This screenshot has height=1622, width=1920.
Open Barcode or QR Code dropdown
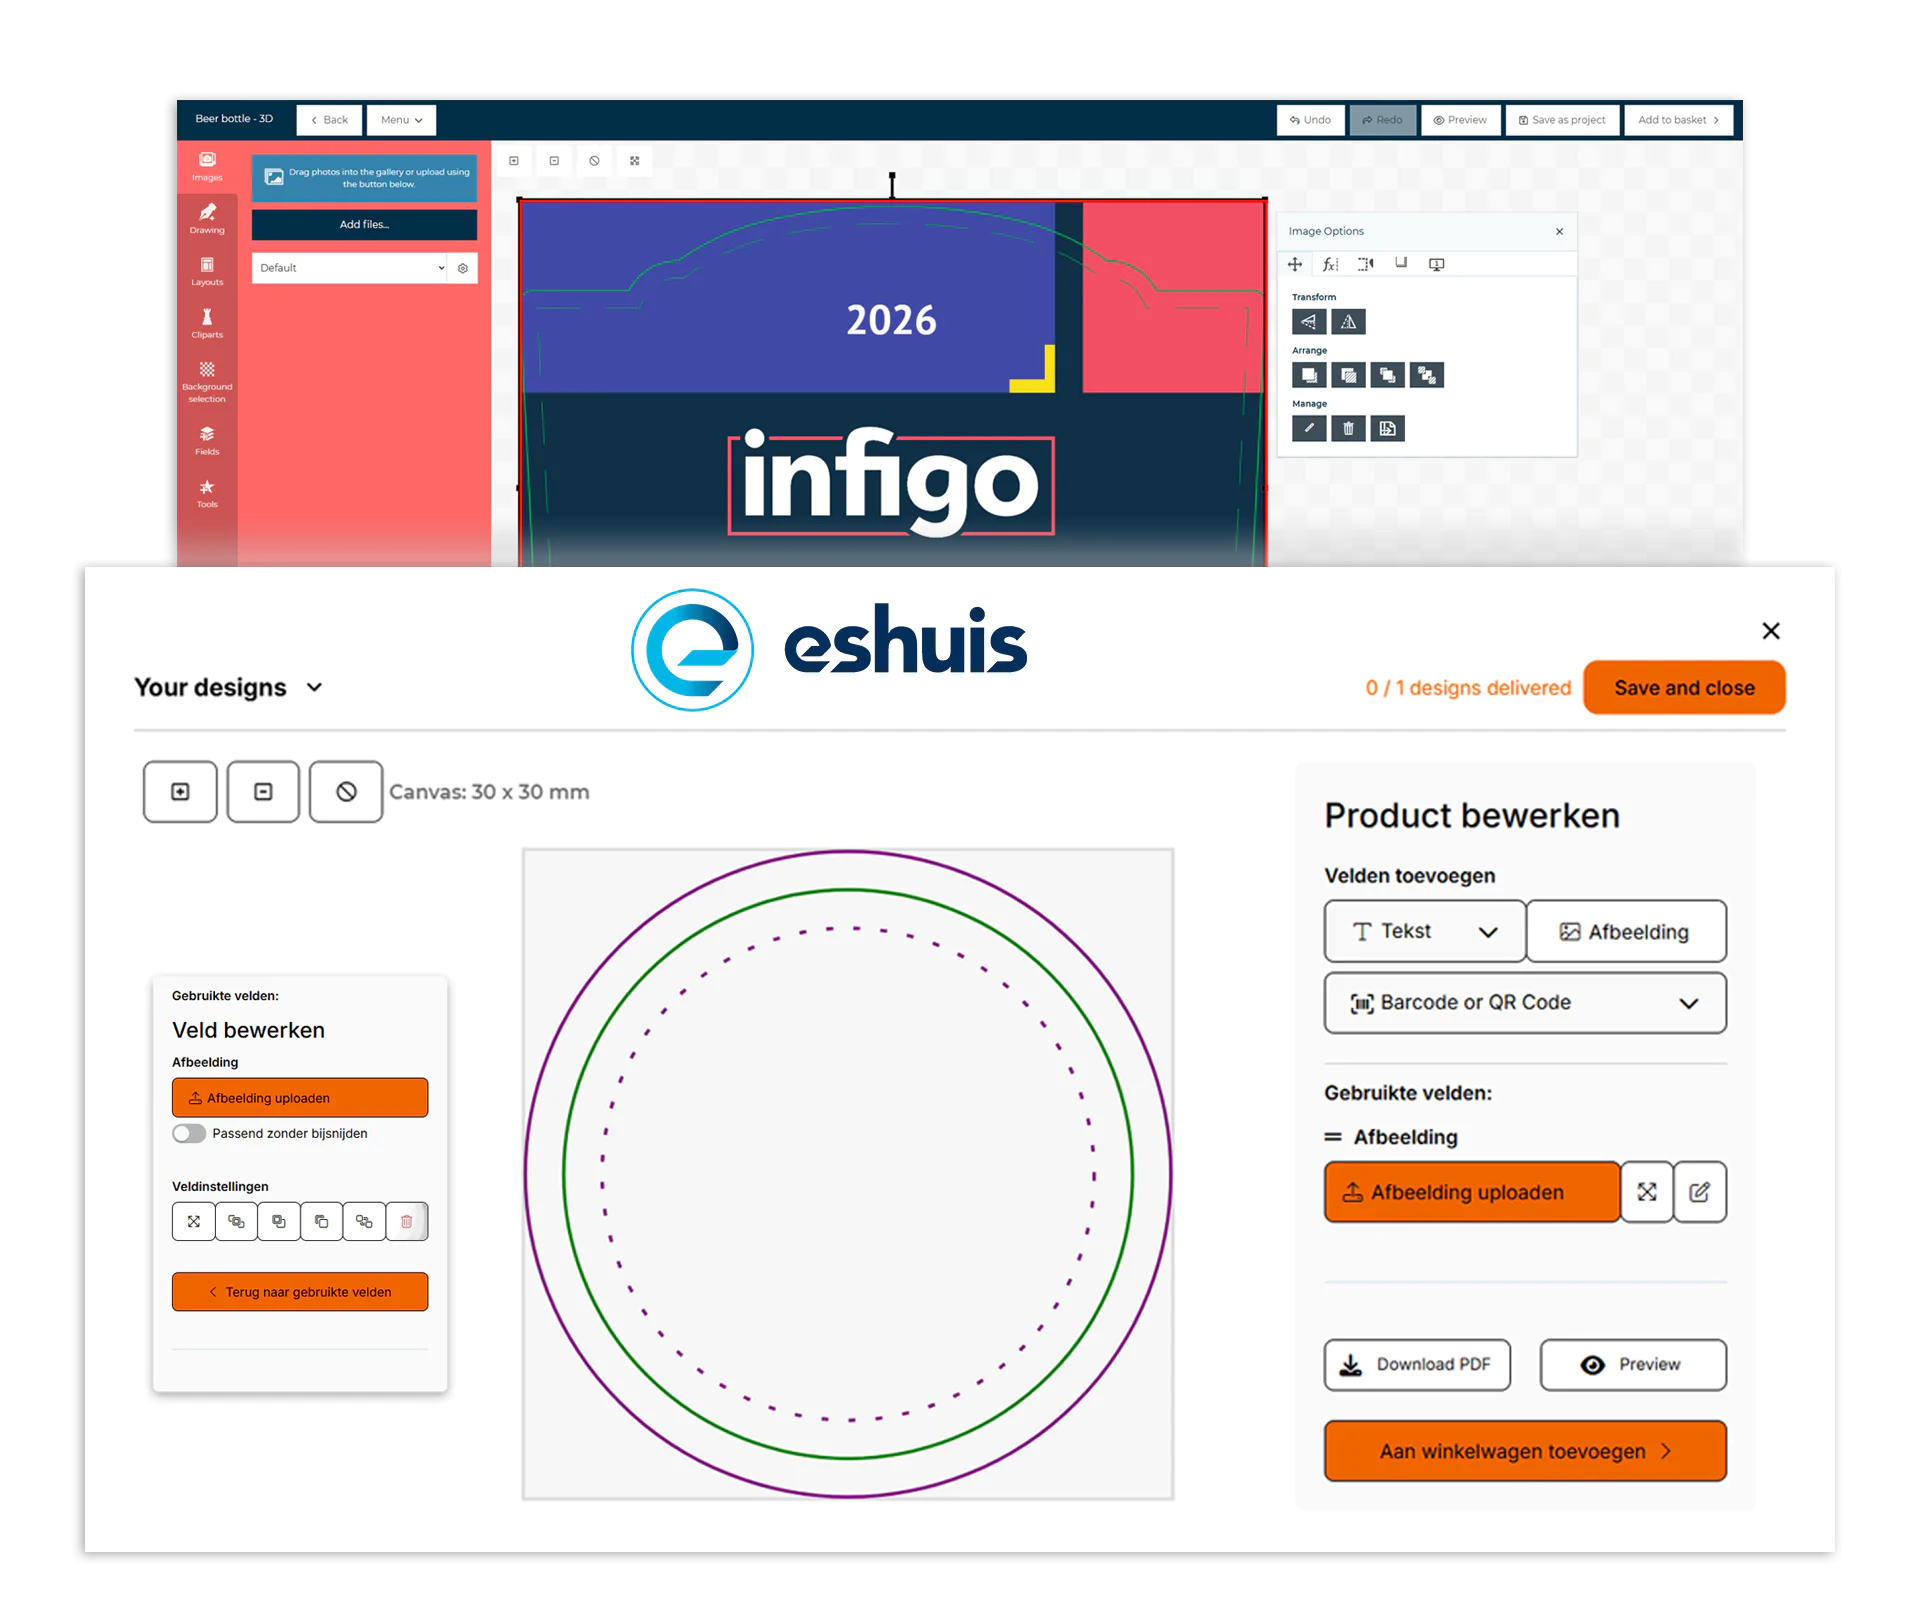click(1525, 1003)
